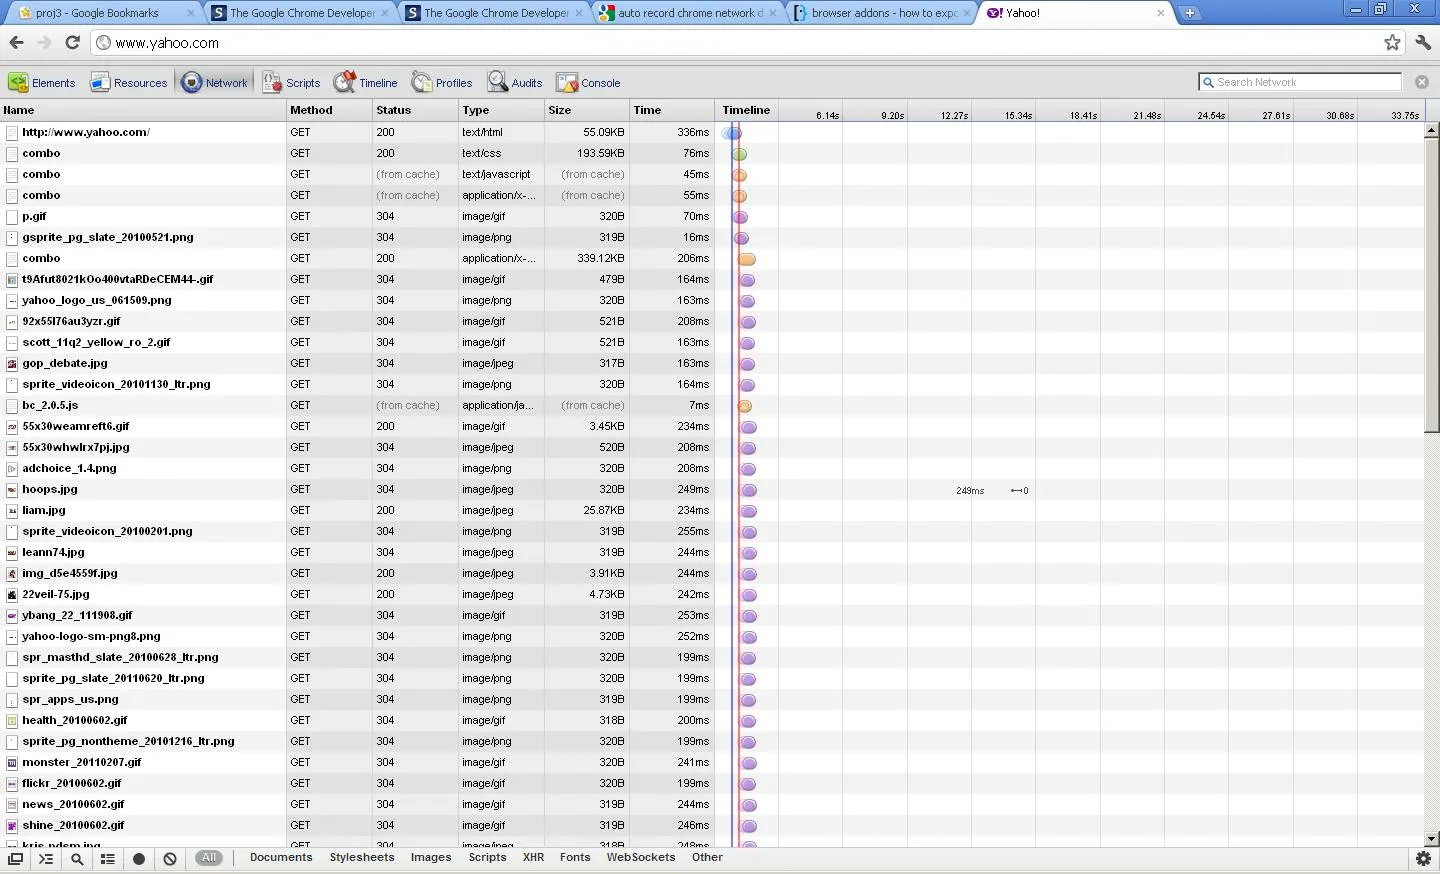Viewport: 1440px width, 874px height.
Task: Open the Profiles panel
Action: 442,83
